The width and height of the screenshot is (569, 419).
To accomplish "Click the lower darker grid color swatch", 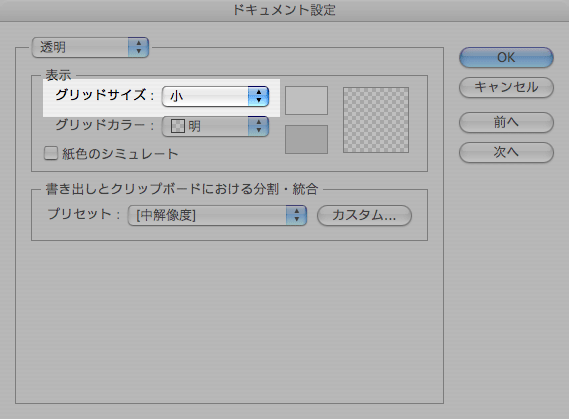I will point(306,140).
